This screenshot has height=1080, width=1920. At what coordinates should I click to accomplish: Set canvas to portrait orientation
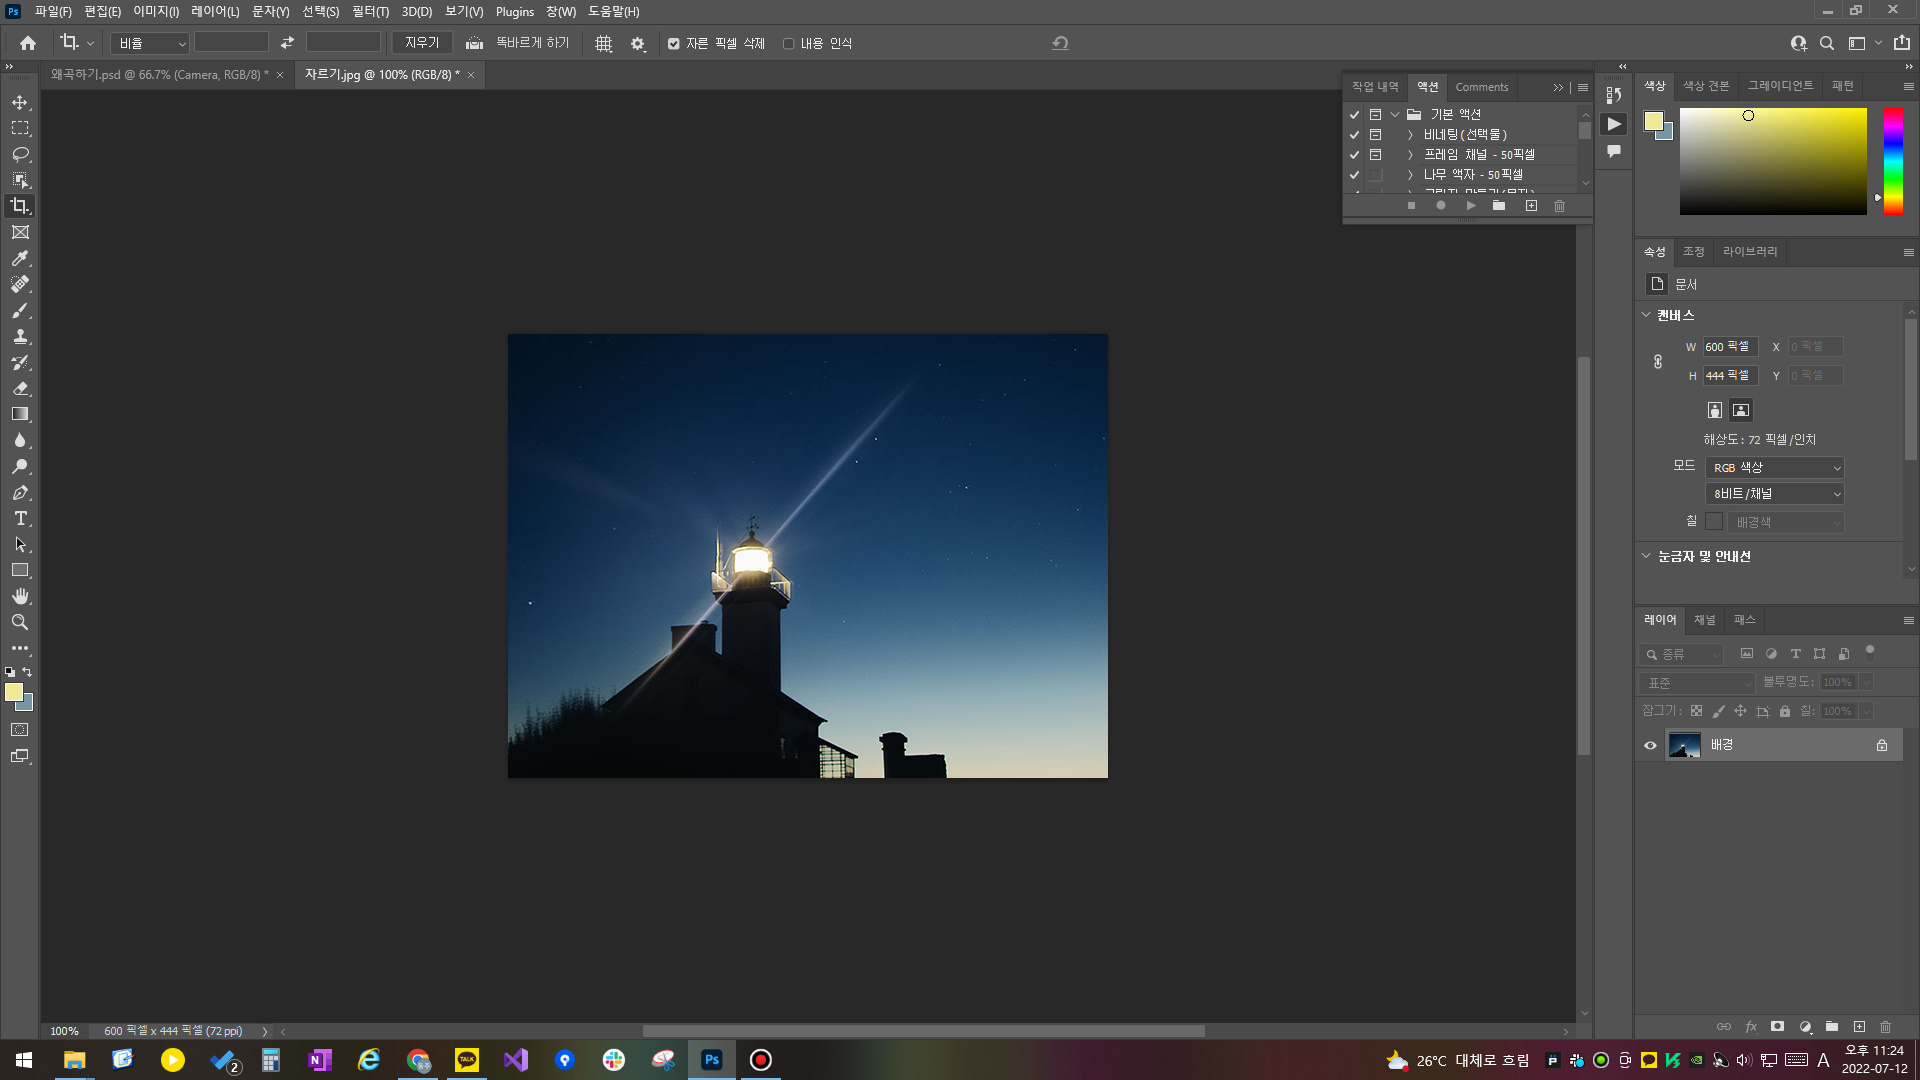pyautogui.click(x=1715, y=410)
